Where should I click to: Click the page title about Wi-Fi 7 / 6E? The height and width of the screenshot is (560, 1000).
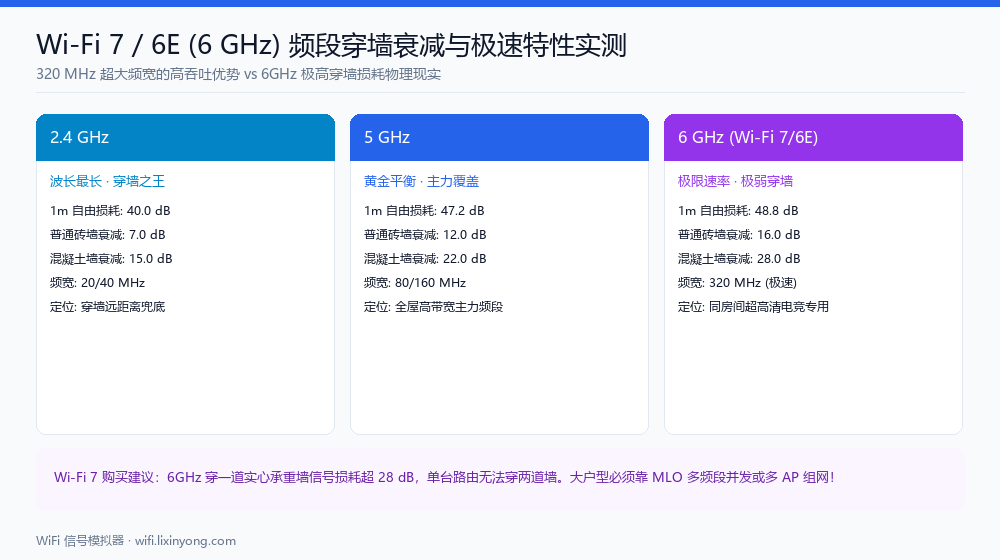(331, 45)
